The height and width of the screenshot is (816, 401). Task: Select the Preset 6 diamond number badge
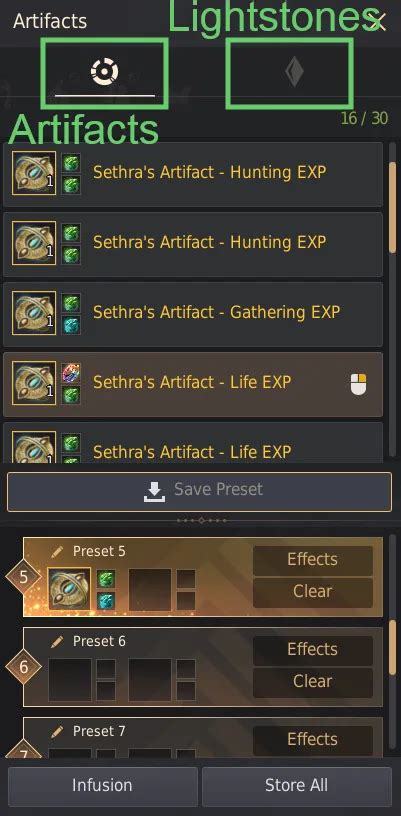[x=23, y=667]
